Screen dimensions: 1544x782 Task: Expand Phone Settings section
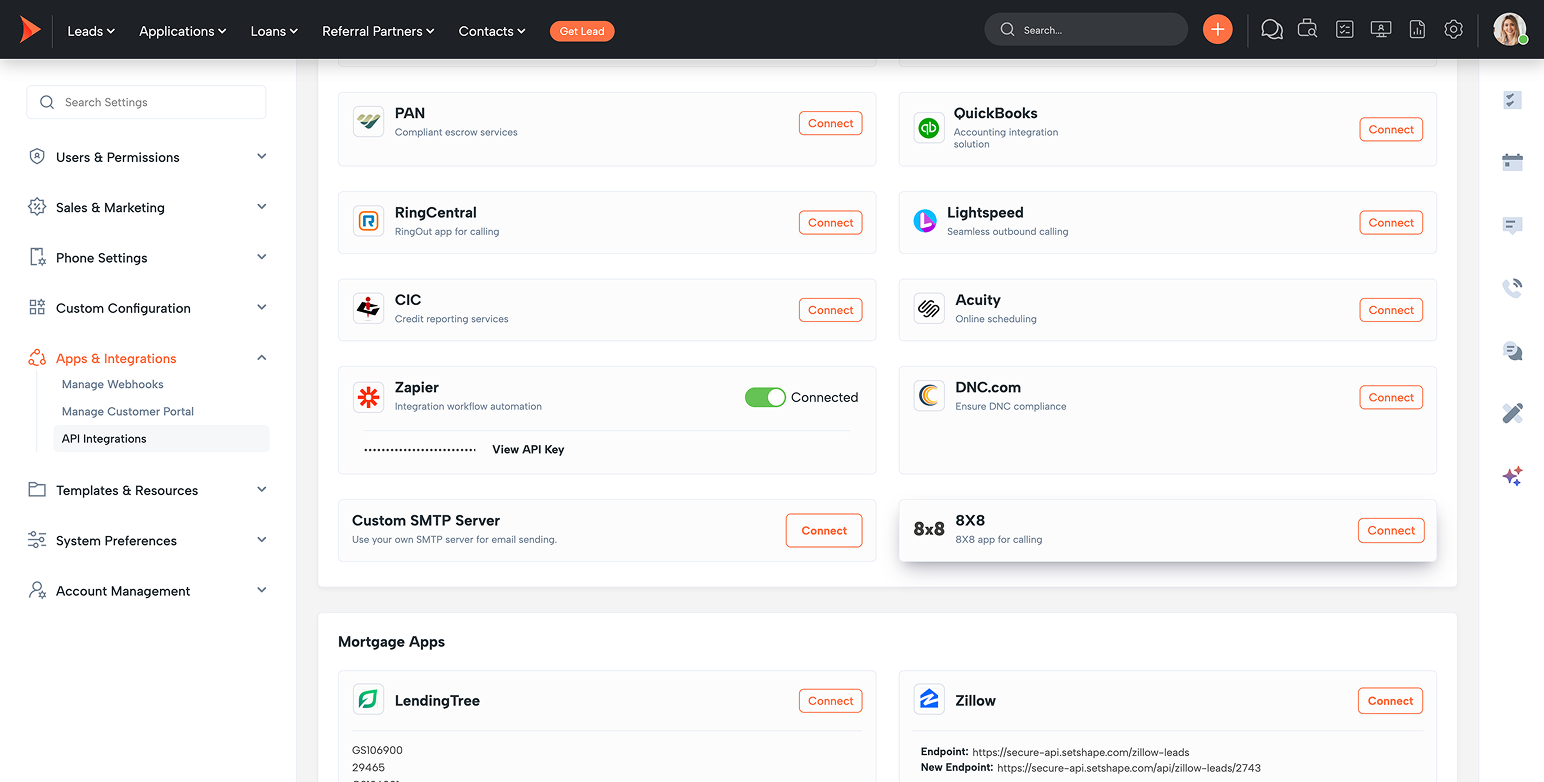click(x=148, y=257)
